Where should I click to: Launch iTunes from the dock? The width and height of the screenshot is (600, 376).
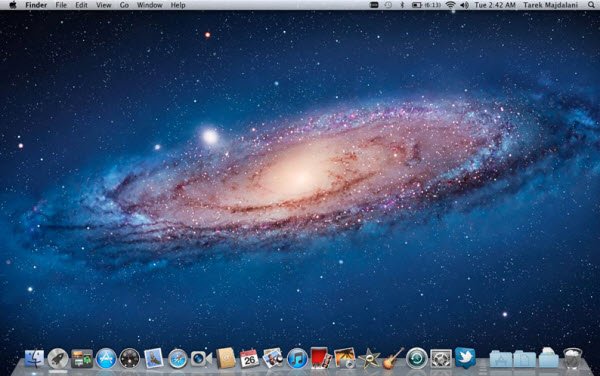coord(297,359)
